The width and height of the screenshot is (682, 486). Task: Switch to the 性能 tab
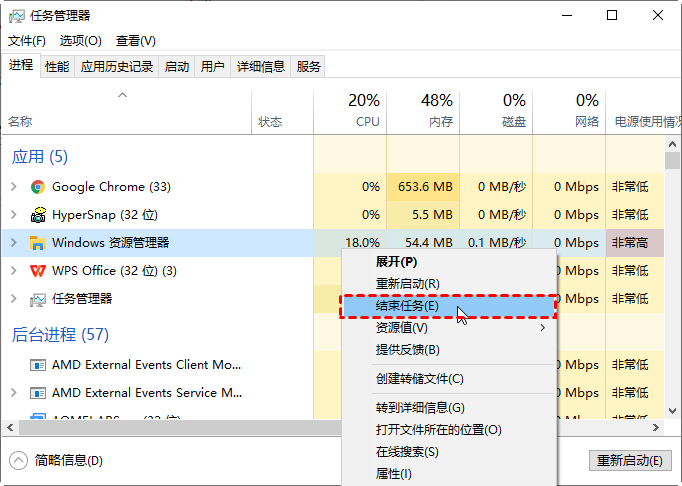tap(57, 67)
